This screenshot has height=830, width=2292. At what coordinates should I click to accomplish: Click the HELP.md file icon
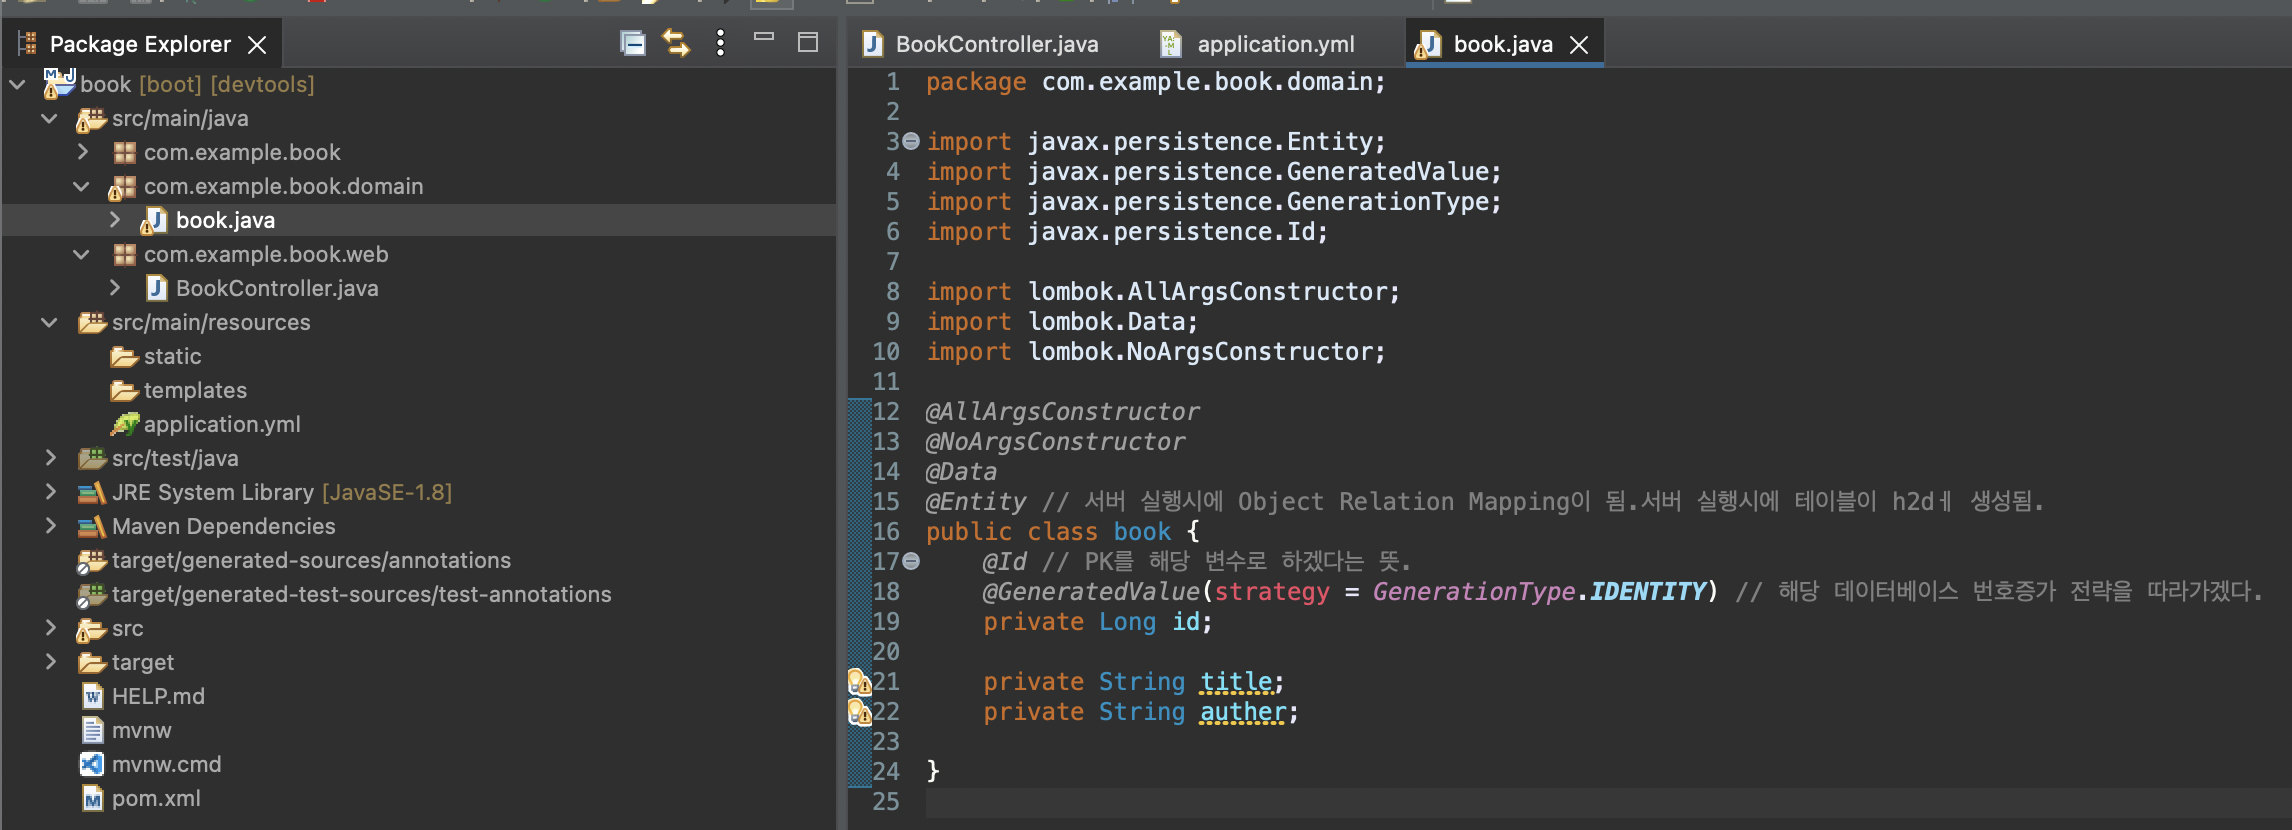(93, 696)
